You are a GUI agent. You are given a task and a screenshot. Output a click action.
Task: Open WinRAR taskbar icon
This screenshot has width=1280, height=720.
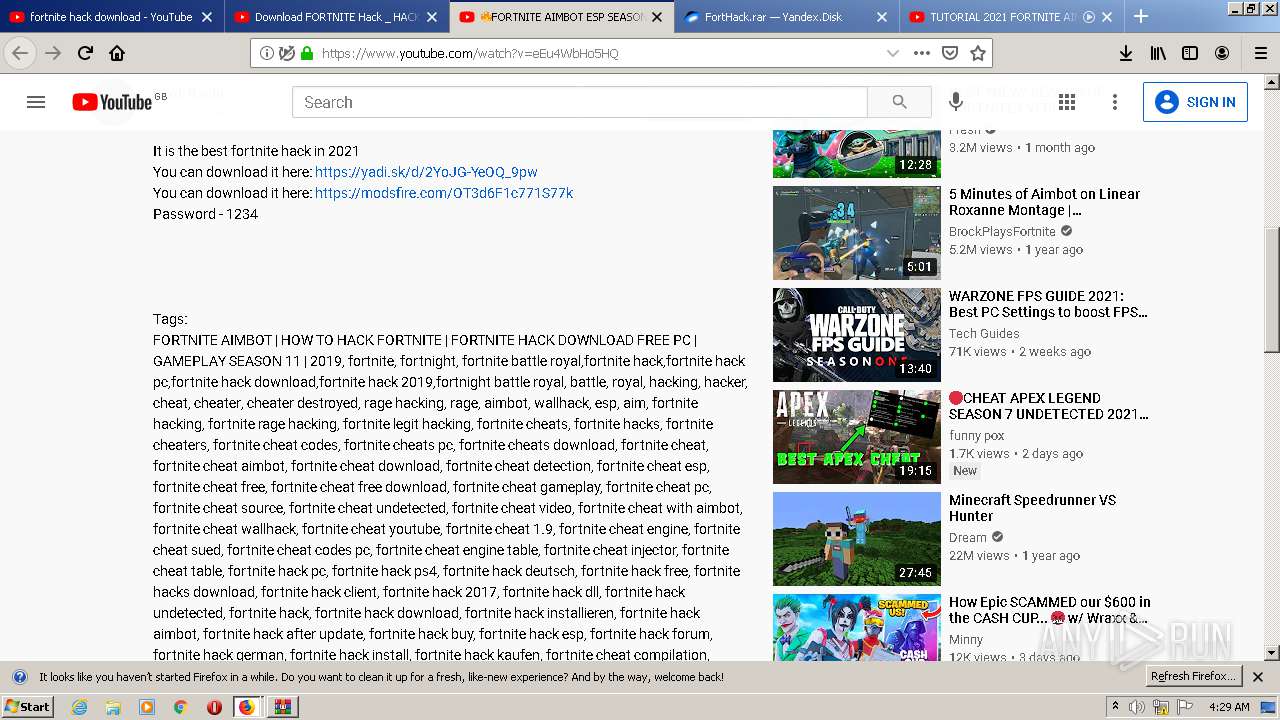282,707
